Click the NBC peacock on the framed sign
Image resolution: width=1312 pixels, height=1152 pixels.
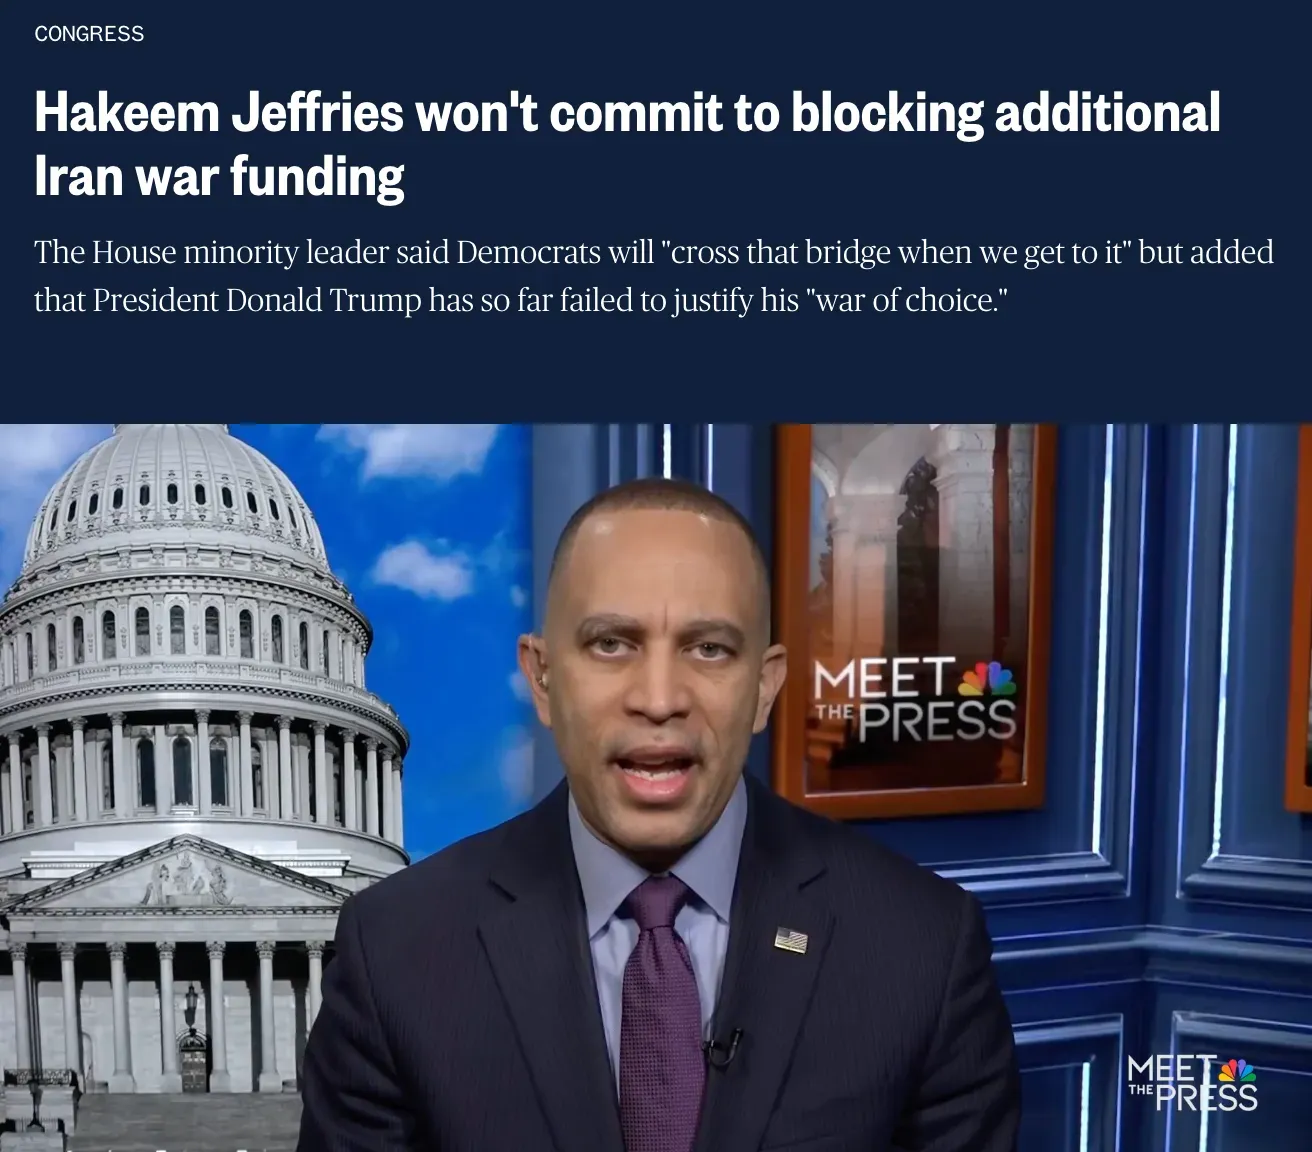[x=987, y=679]
